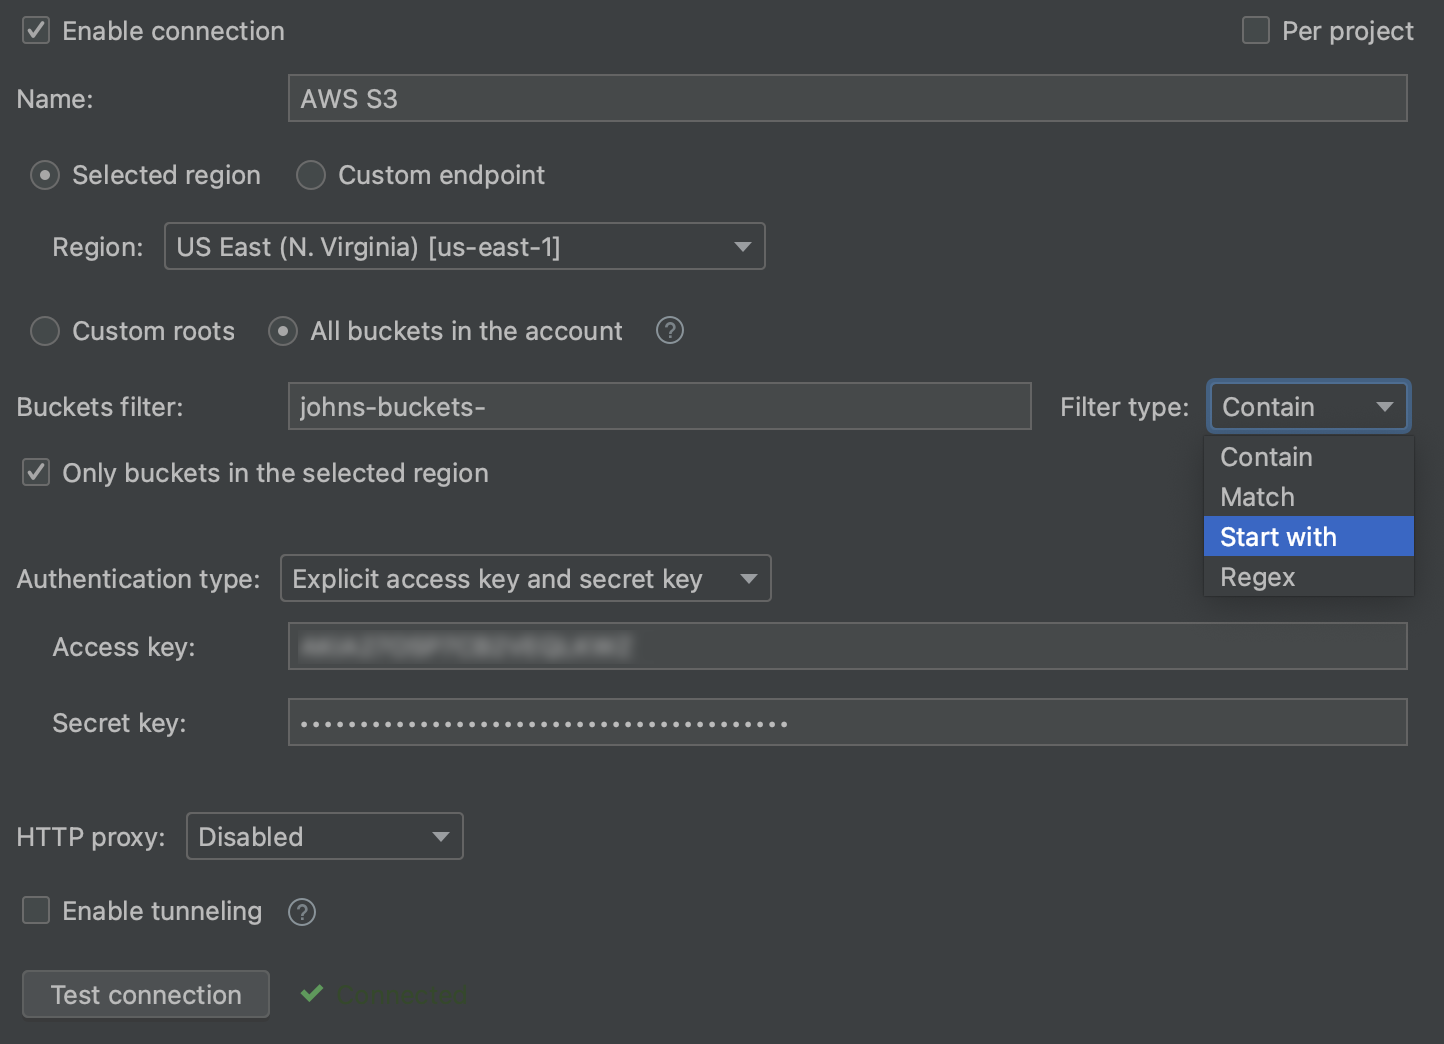Image resolution: width=1444 pixels, height=1044 pixels.
Task: Select Regex from the filter type list
Action: pyautogui.click(x=1258, y=576)
